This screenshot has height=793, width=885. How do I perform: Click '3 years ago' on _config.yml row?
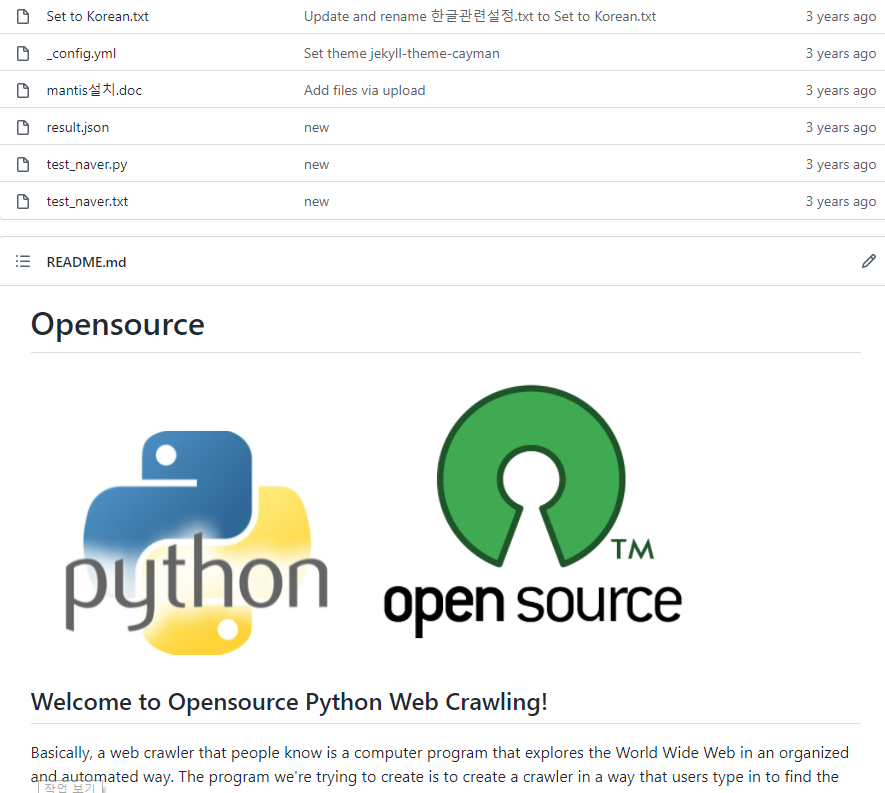click(x=840, y=54)
